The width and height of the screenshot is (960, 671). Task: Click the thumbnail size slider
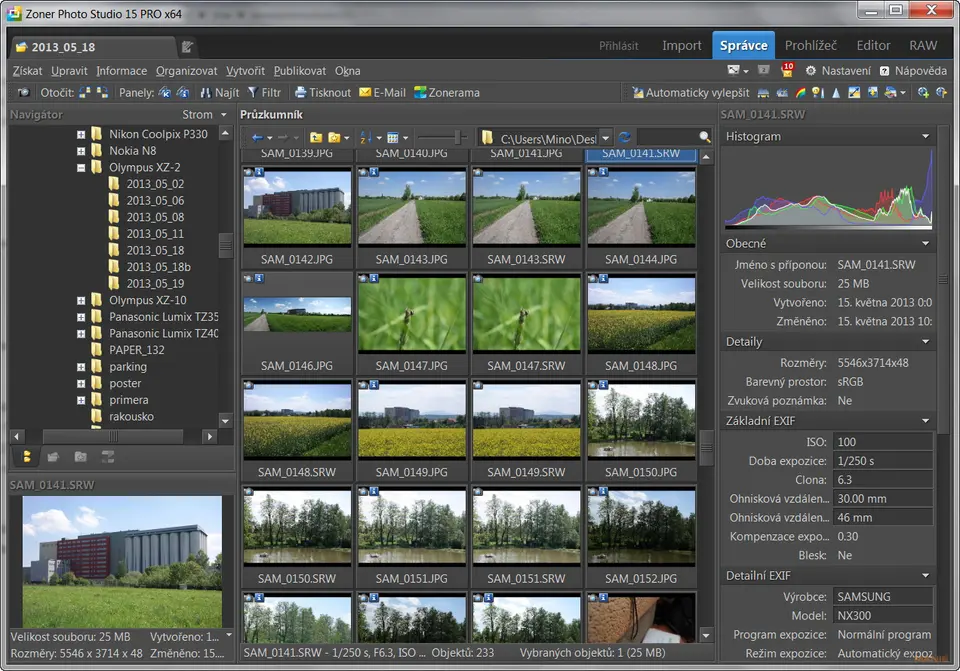tap(457, 137)
